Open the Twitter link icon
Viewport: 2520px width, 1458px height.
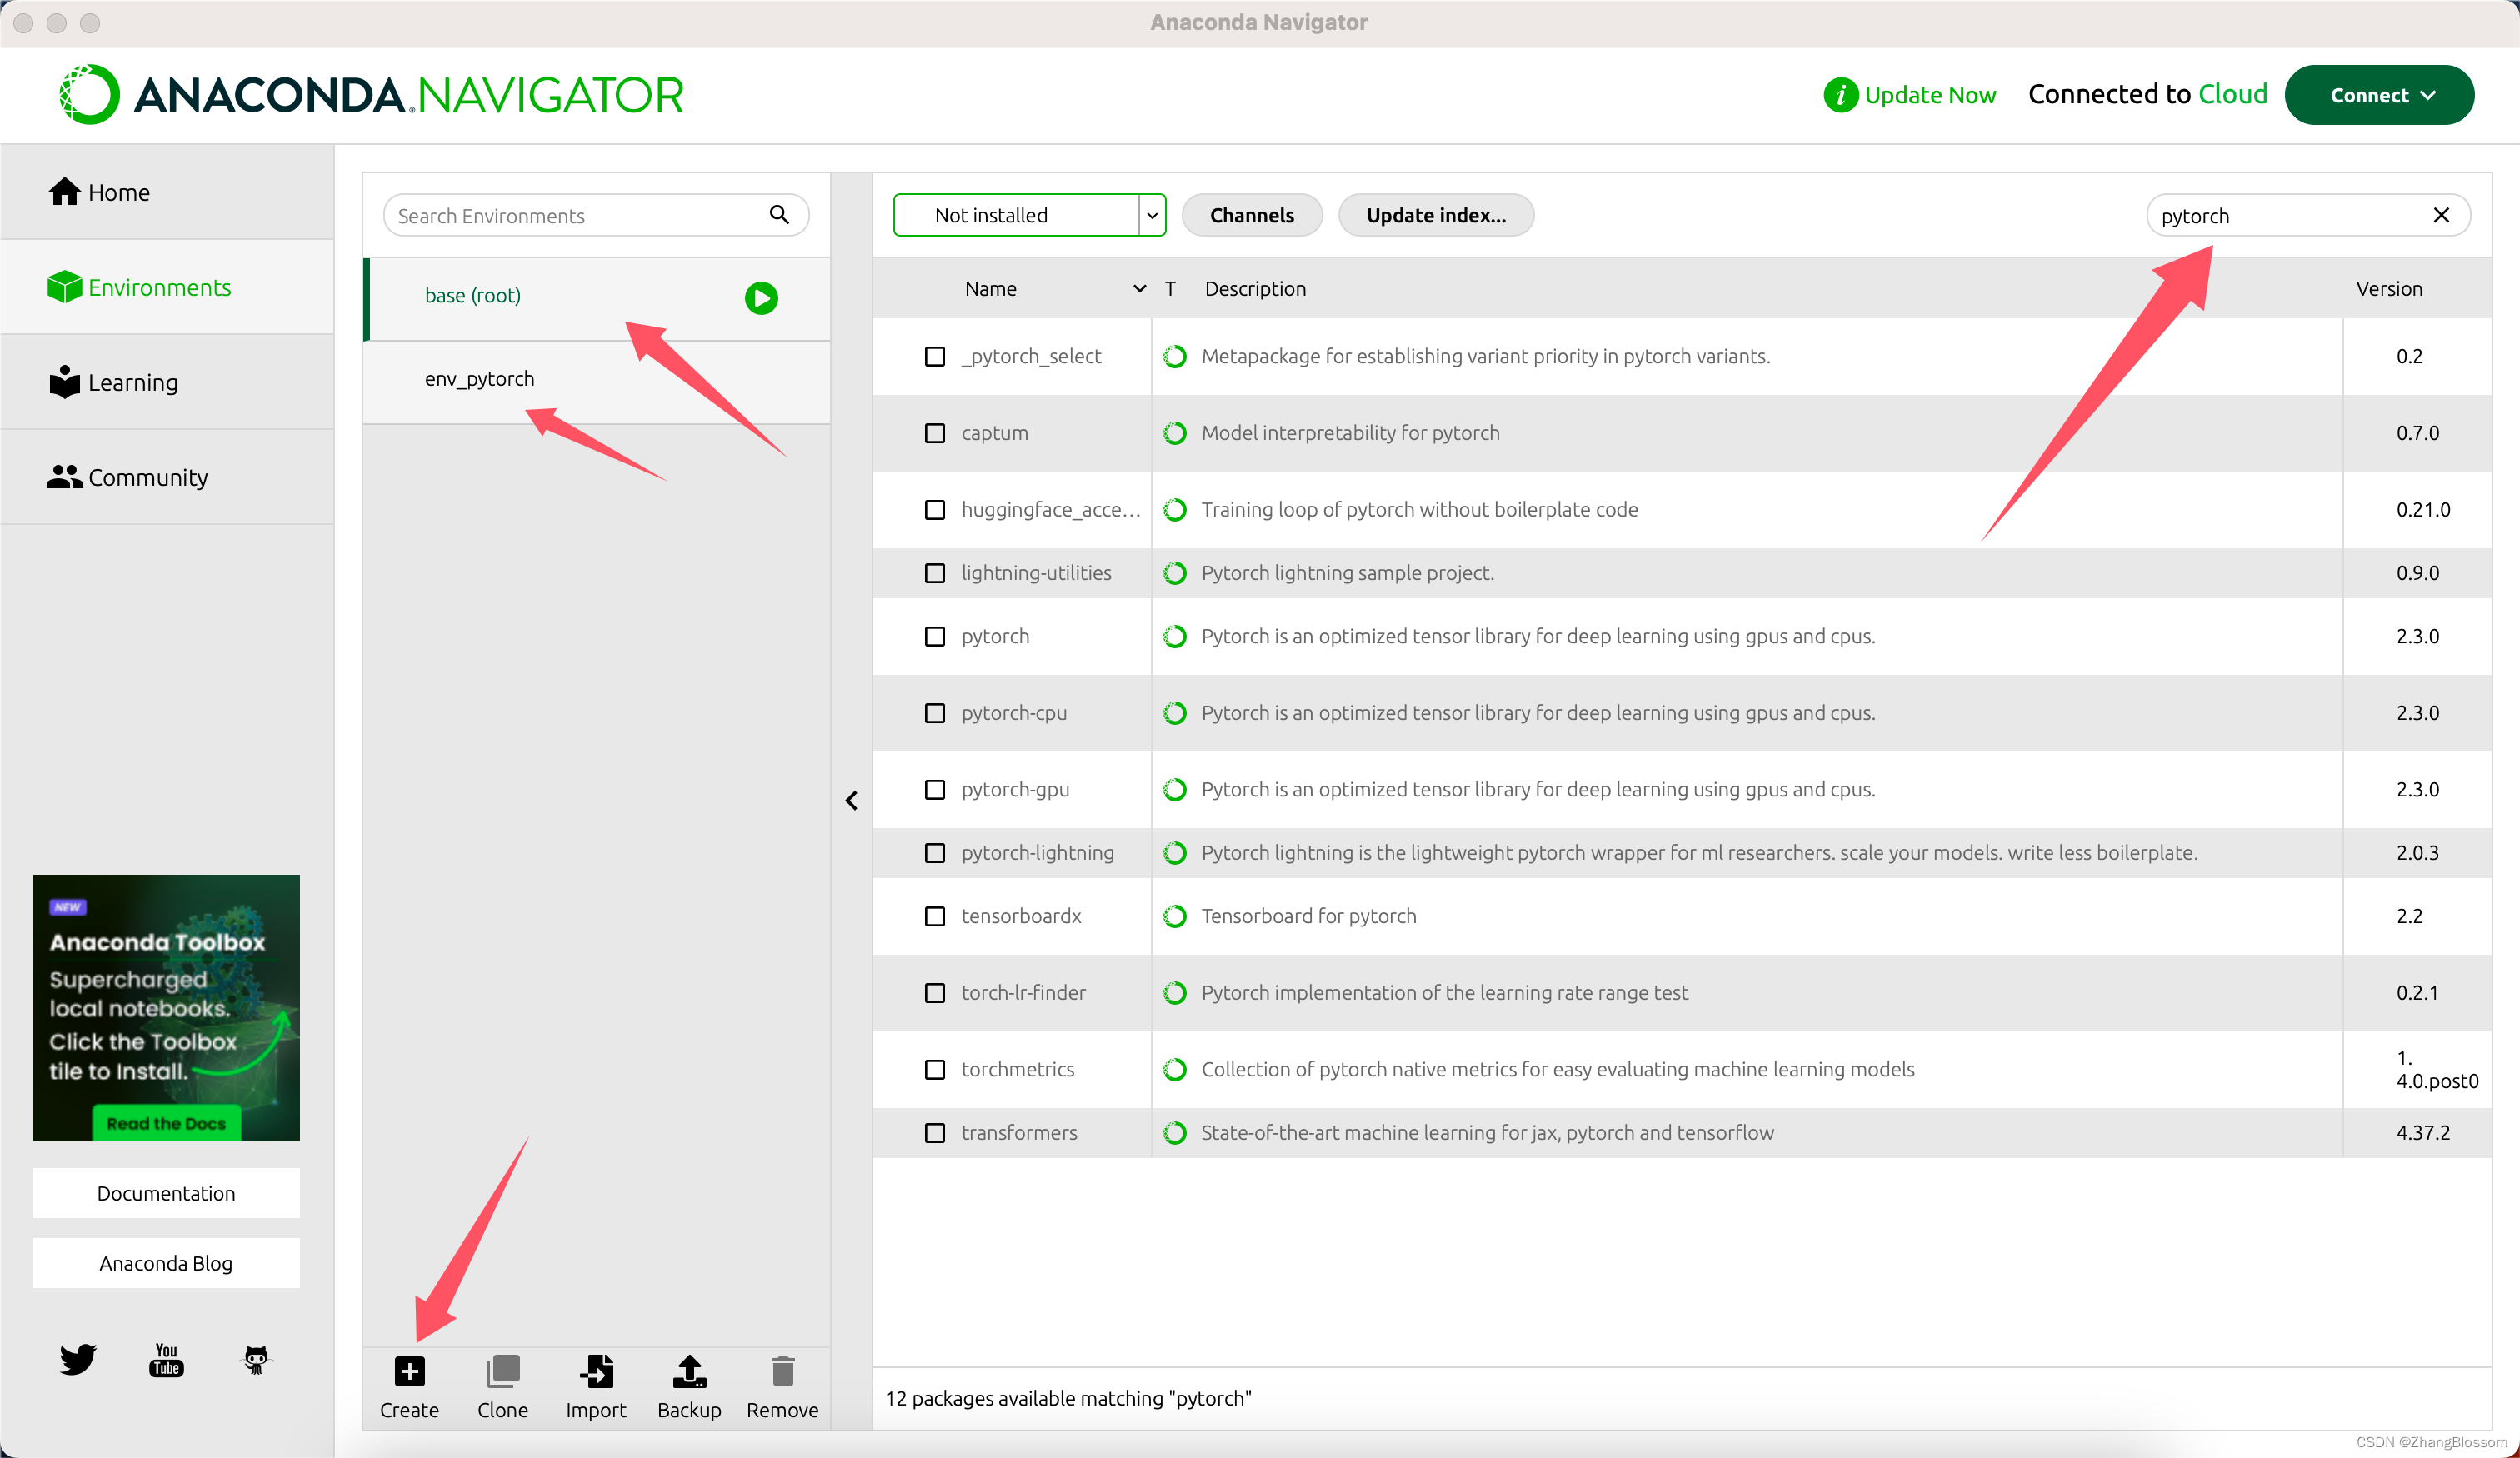tap(77, 1358)
